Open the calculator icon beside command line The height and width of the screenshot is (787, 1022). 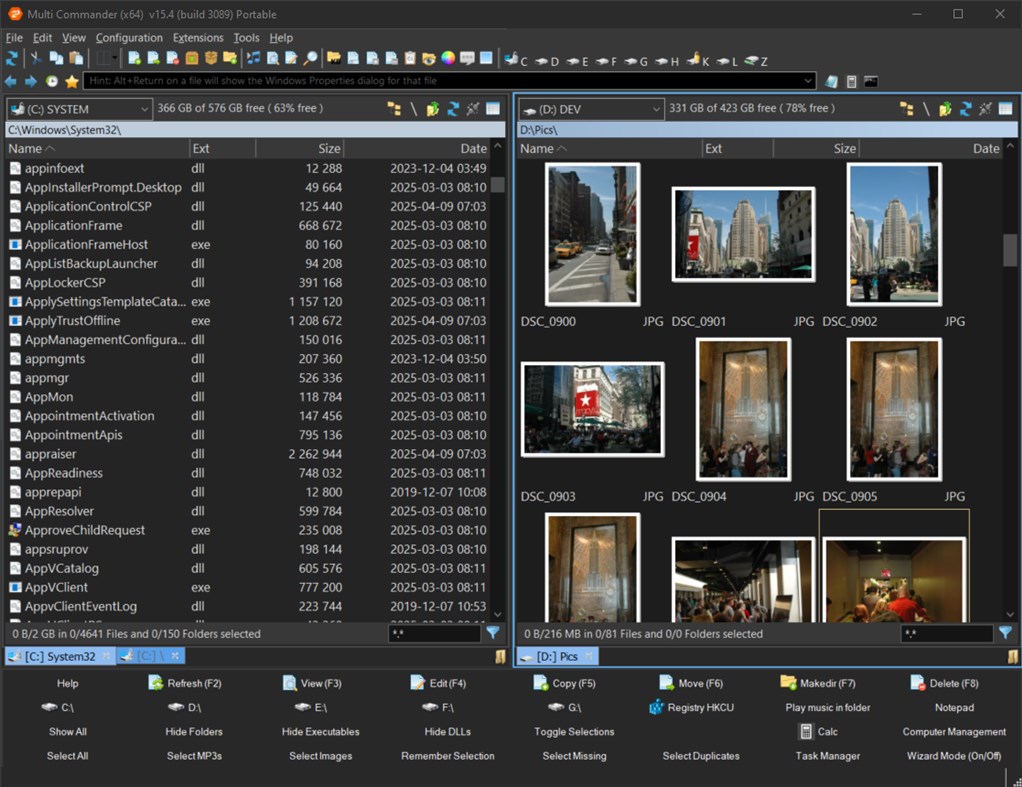click(851, 81)
